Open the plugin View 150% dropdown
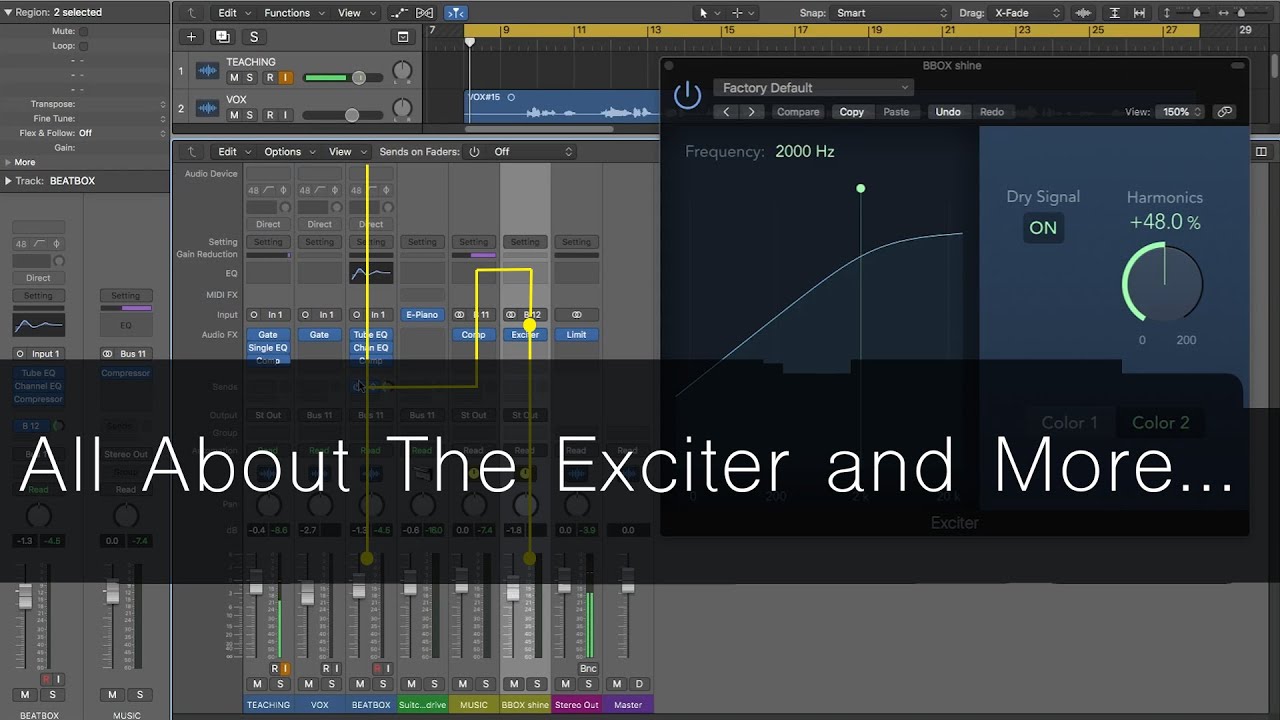Image resolution: width=1280 pixels, height=720 pixels. coord(1181,112)
